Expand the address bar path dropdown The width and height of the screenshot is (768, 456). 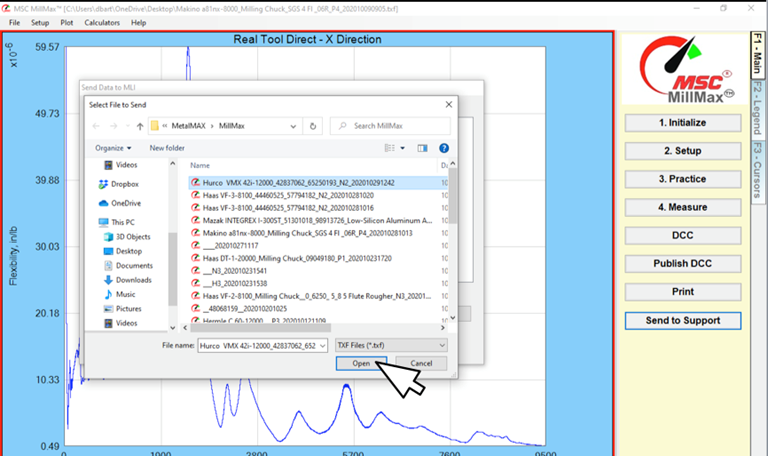coord(293,126)
